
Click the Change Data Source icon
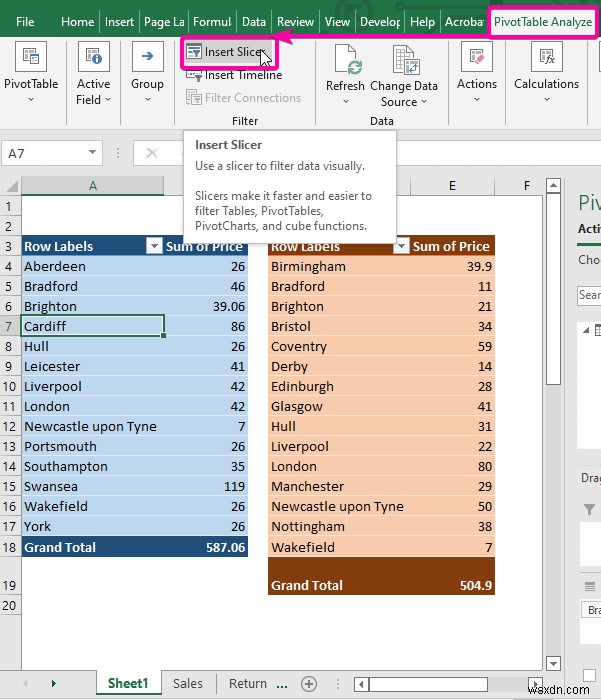tap(405, 59)
